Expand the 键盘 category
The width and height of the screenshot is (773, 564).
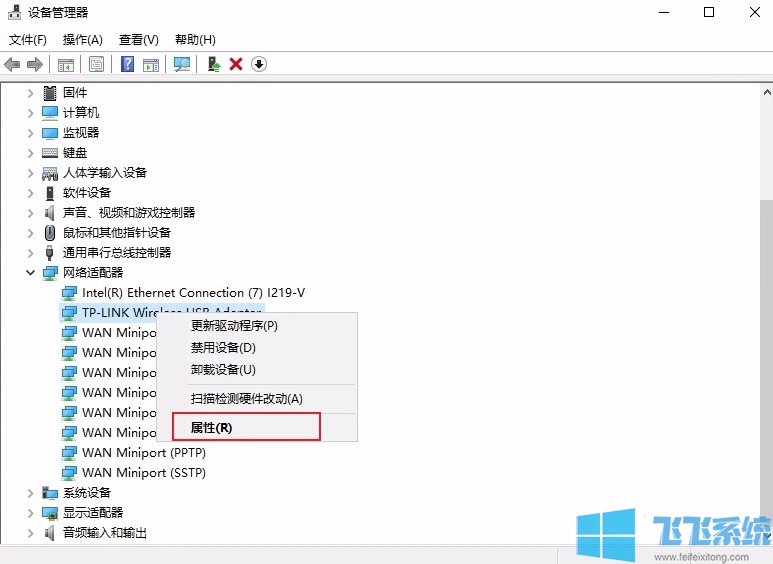tap(31, 153)
